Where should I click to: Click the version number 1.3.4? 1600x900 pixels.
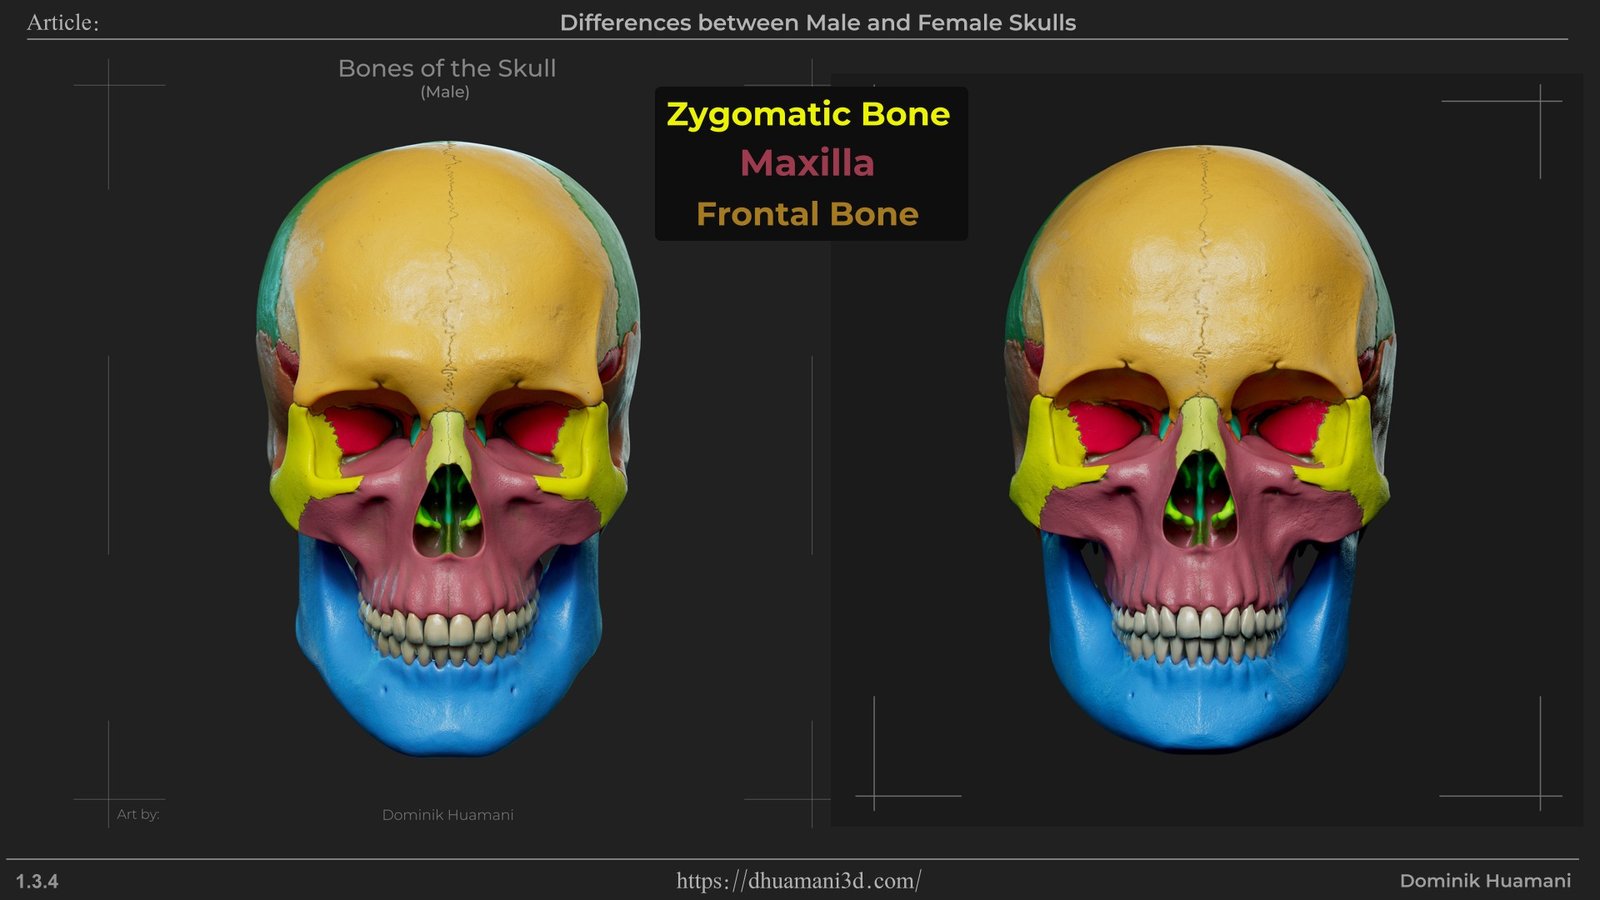pyautogui.click(x=37, y=881)
